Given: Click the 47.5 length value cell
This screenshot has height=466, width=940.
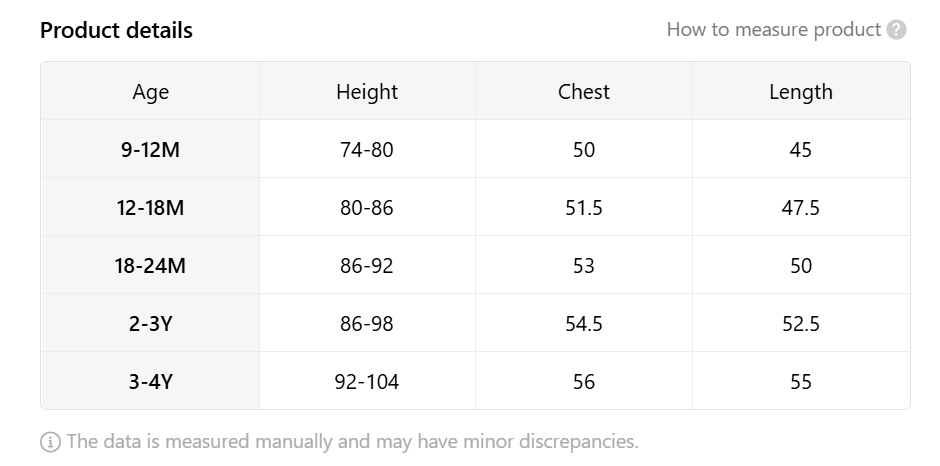Looking at the screenshot, I should click(801, 208).
